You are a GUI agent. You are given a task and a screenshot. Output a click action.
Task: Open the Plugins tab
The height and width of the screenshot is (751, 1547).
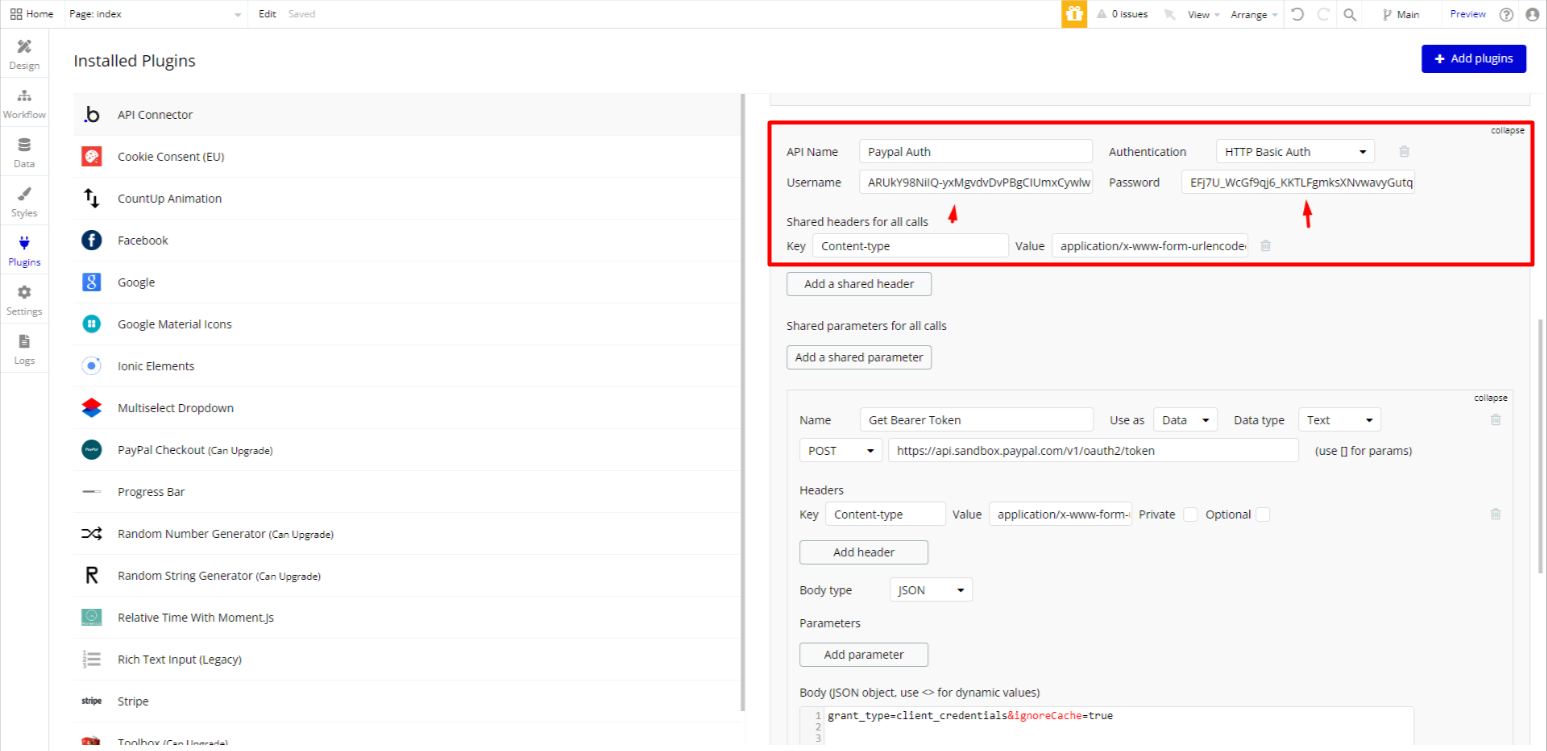pyautogui.click(x=24, y=251)
